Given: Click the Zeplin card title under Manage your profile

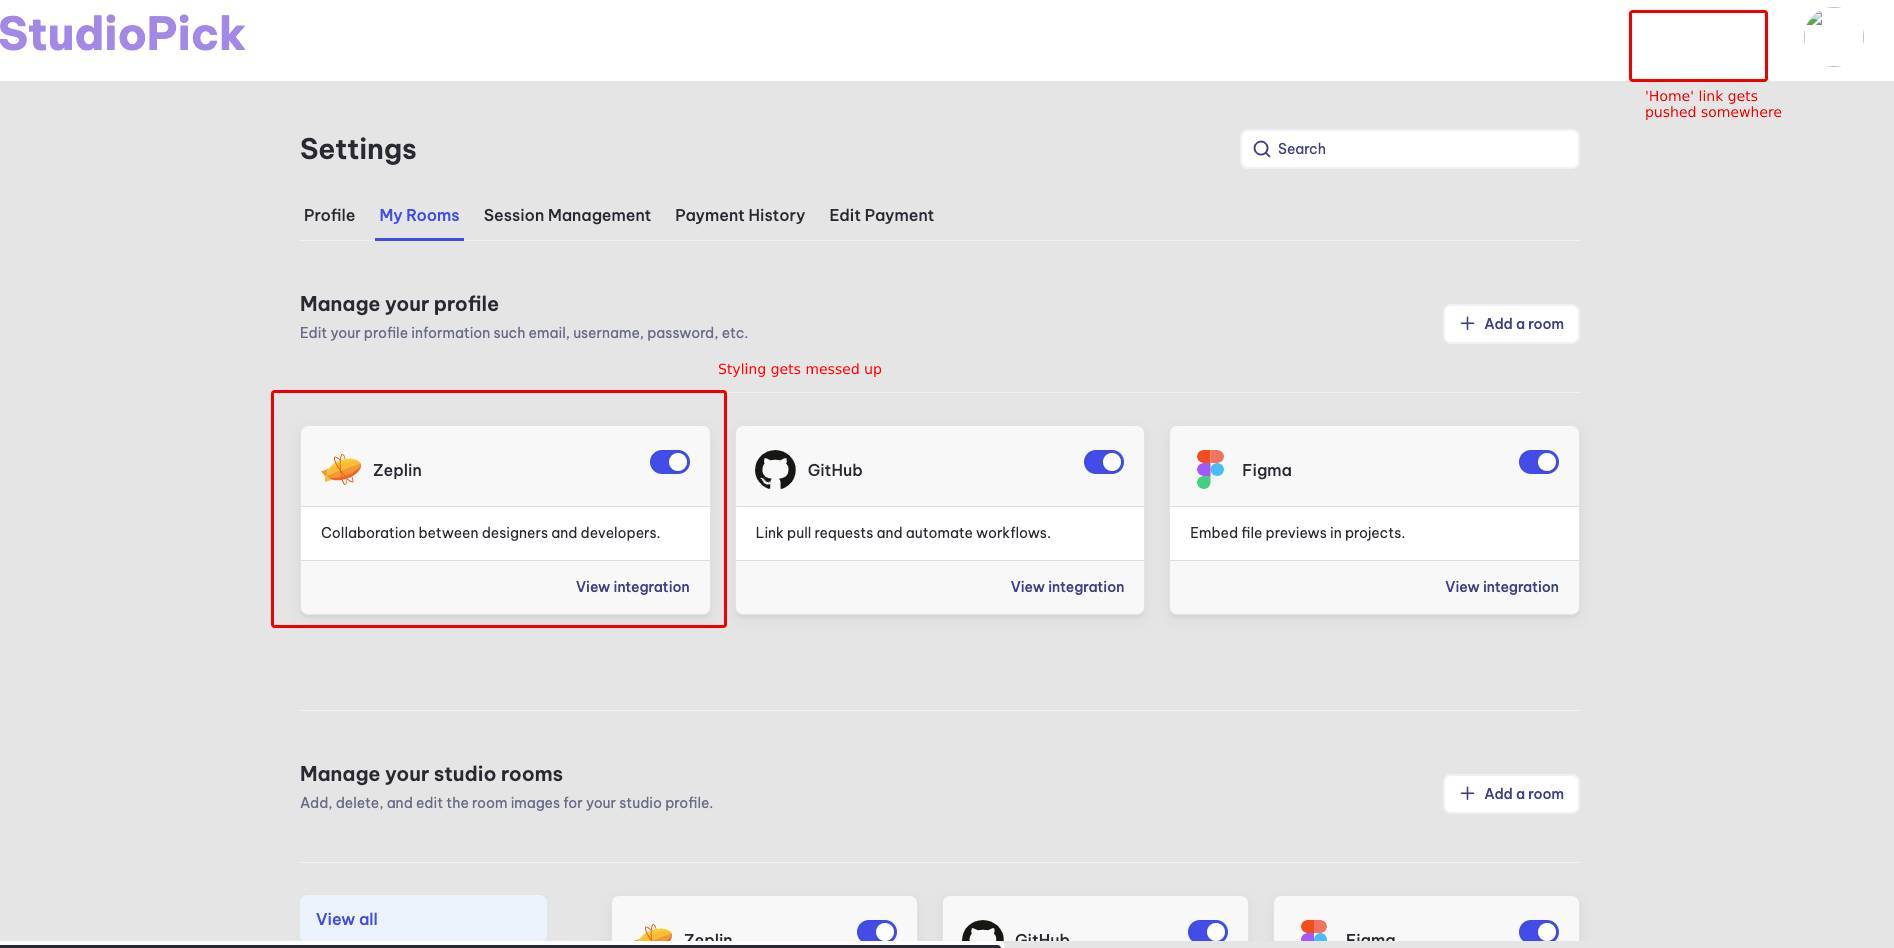Looking at the screenshot, I should 397,470.
